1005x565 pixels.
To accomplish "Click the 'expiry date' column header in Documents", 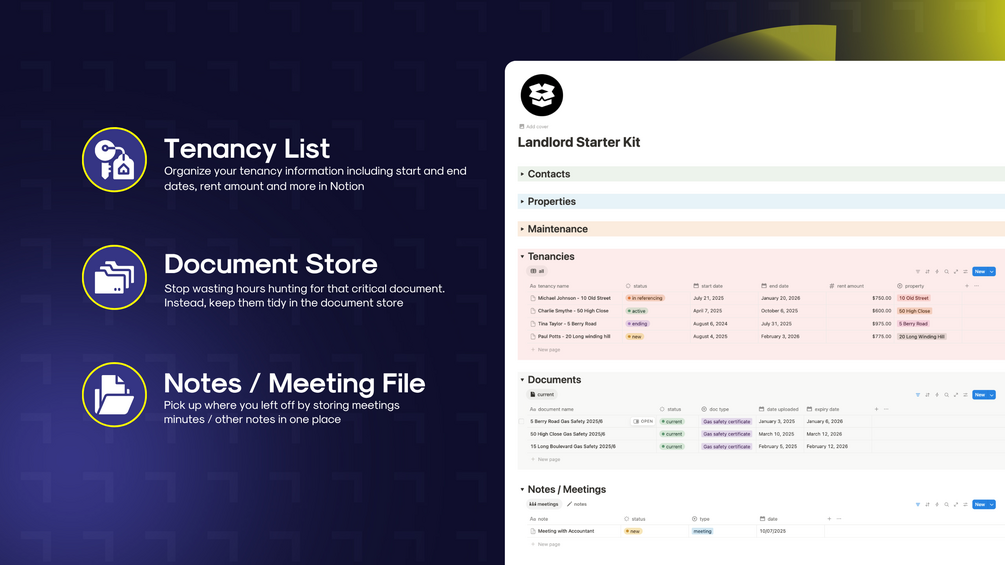I will coord(823,409).
